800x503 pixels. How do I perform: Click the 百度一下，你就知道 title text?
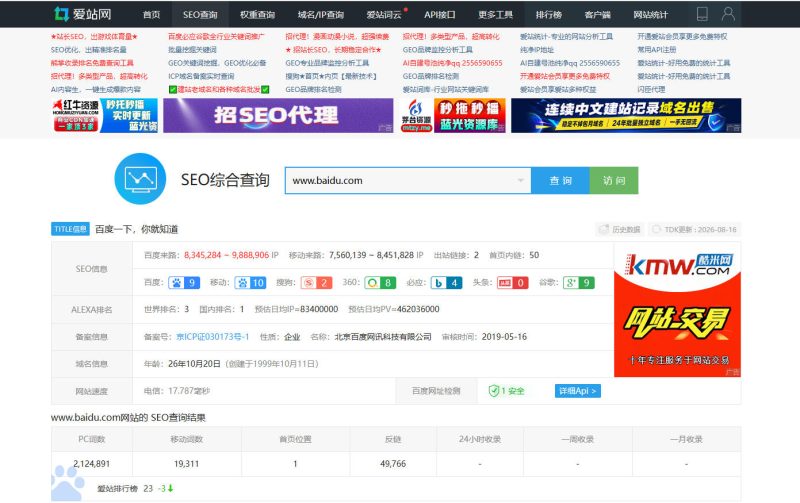pos(136,229)
